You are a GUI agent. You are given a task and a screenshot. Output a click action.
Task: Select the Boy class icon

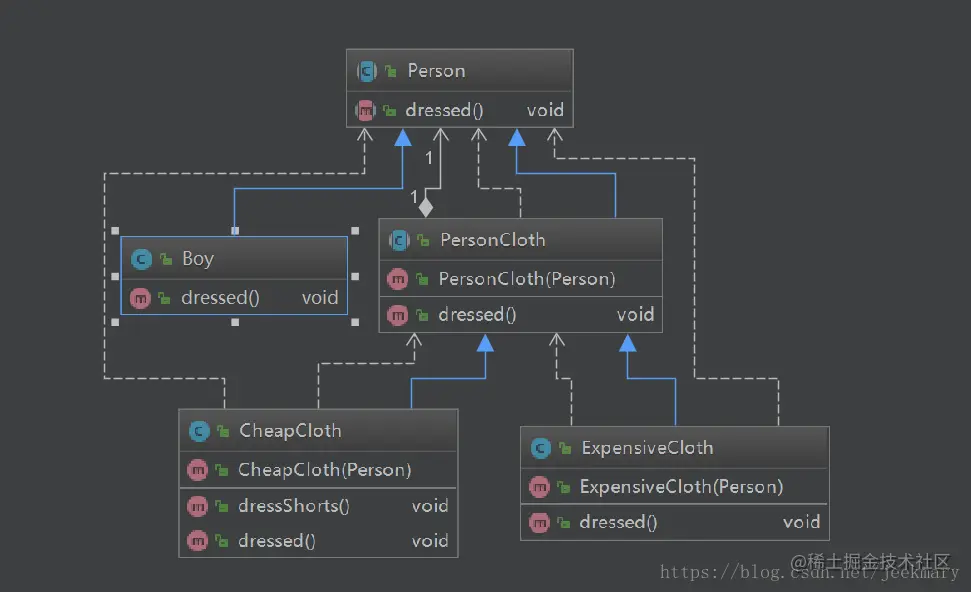pos(141,259)
